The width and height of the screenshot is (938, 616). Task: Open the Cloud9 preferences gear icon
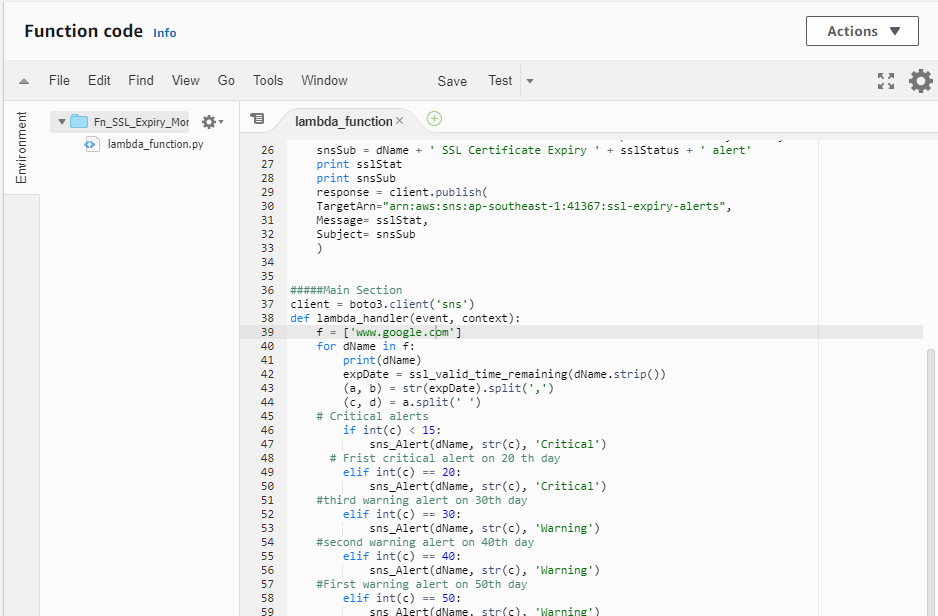(920, 81)
